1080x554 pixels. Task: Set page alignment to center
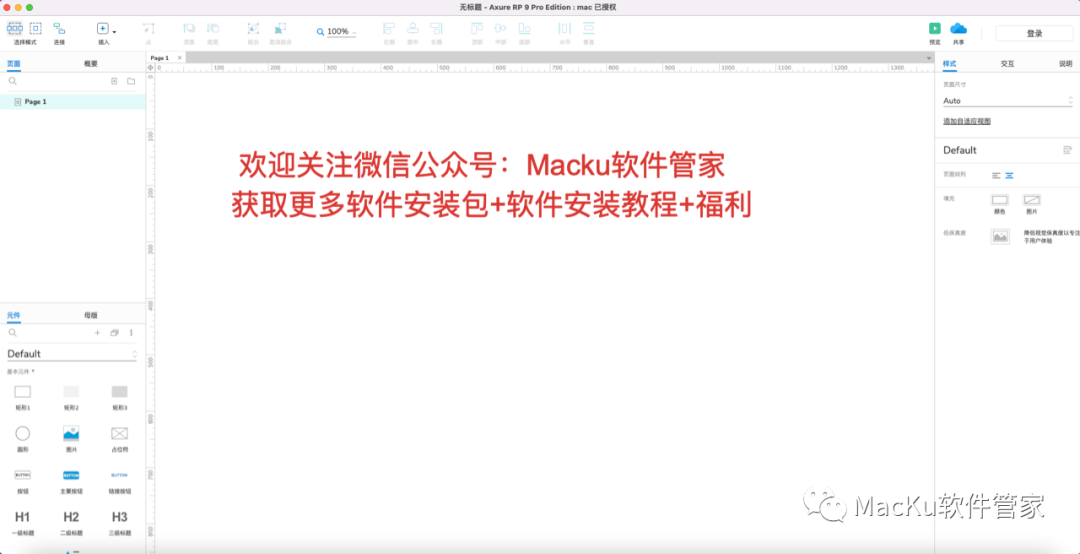click(x=1009, y=175)
